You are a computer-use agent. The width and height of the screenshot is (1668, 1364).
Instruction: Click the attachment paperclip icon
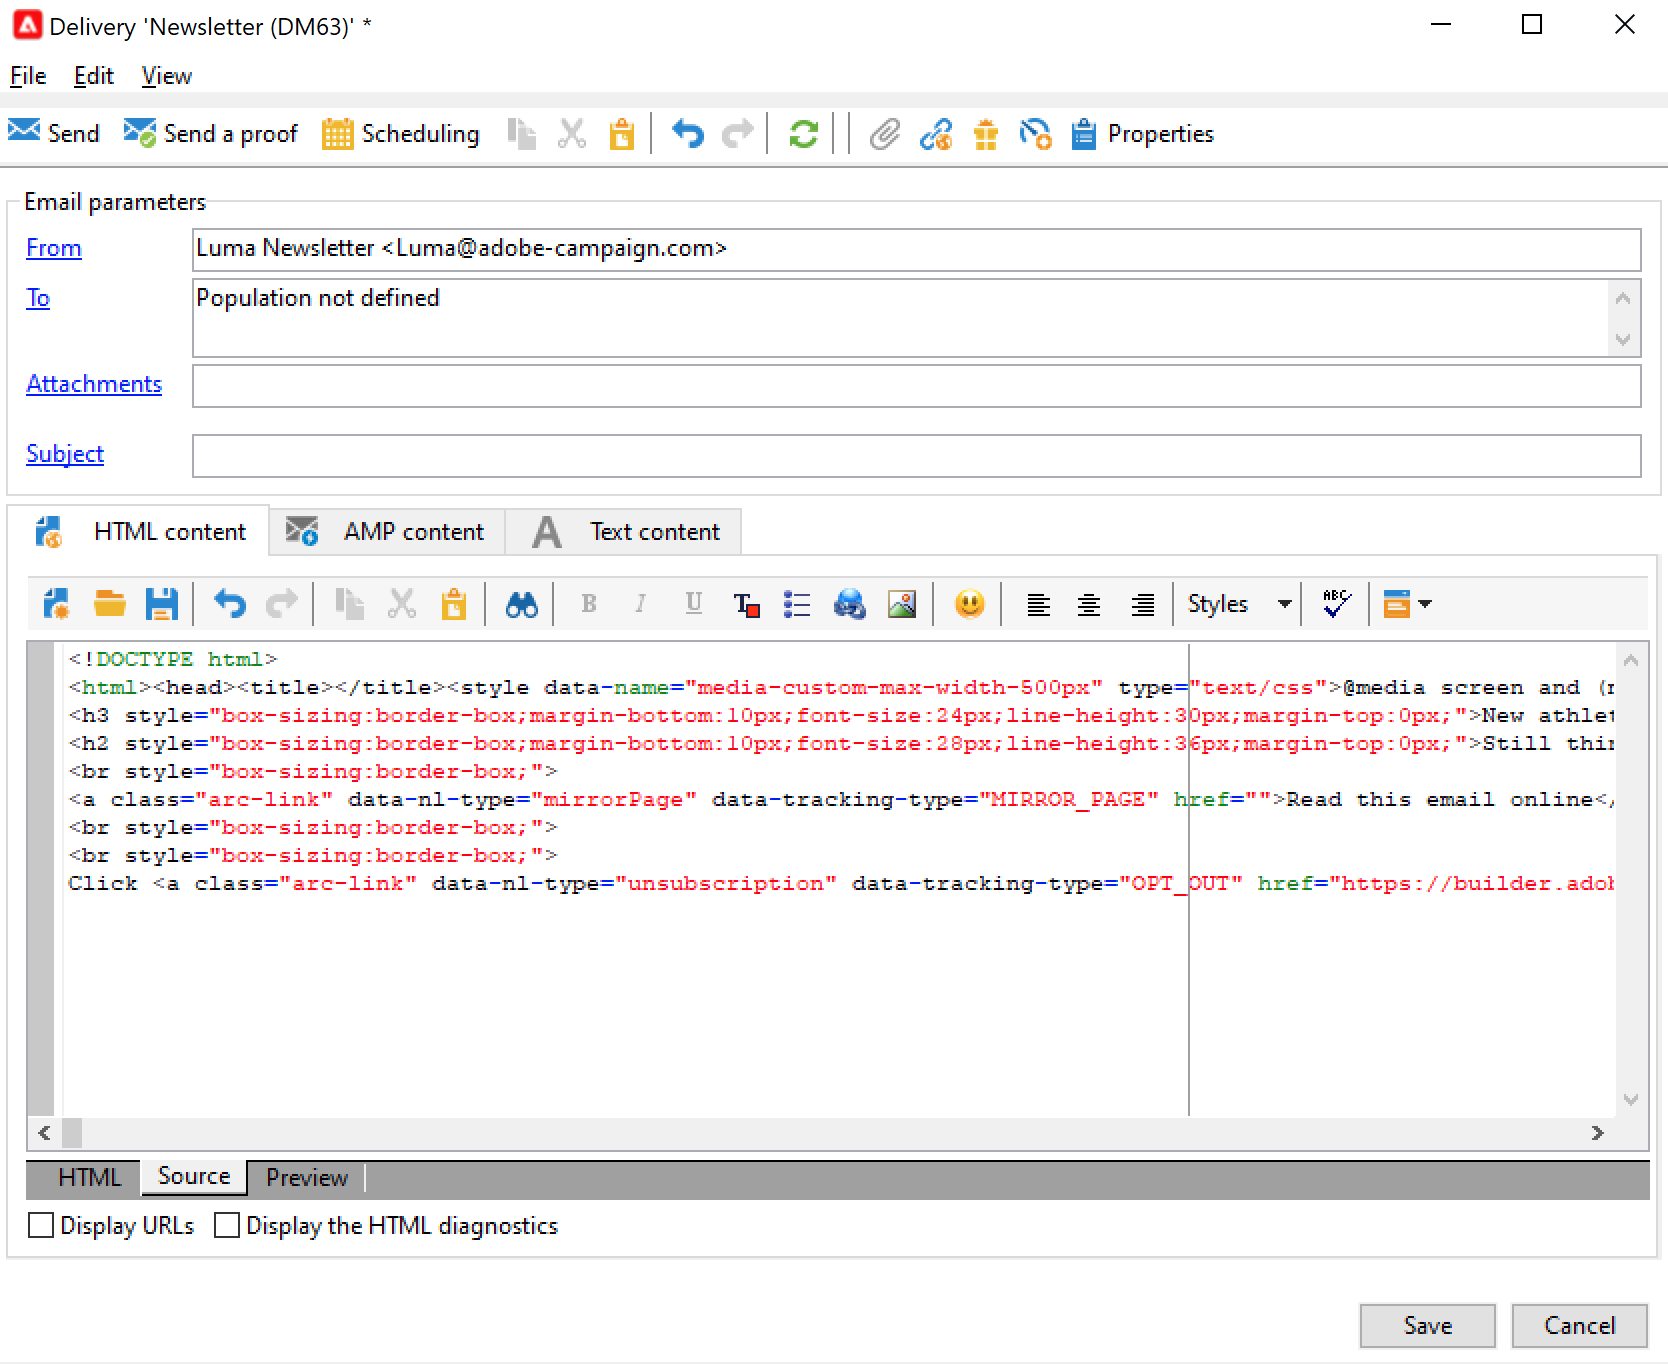(x=884, y=133)
